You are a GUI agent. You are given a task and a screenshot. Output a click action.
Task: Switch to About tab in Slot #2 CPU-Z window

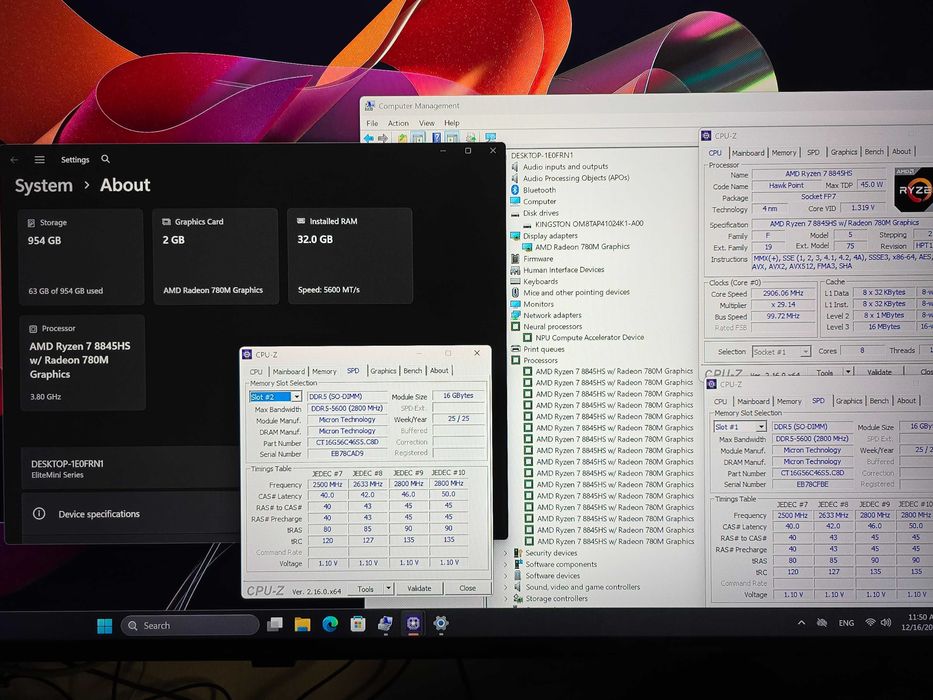[439, 371]
